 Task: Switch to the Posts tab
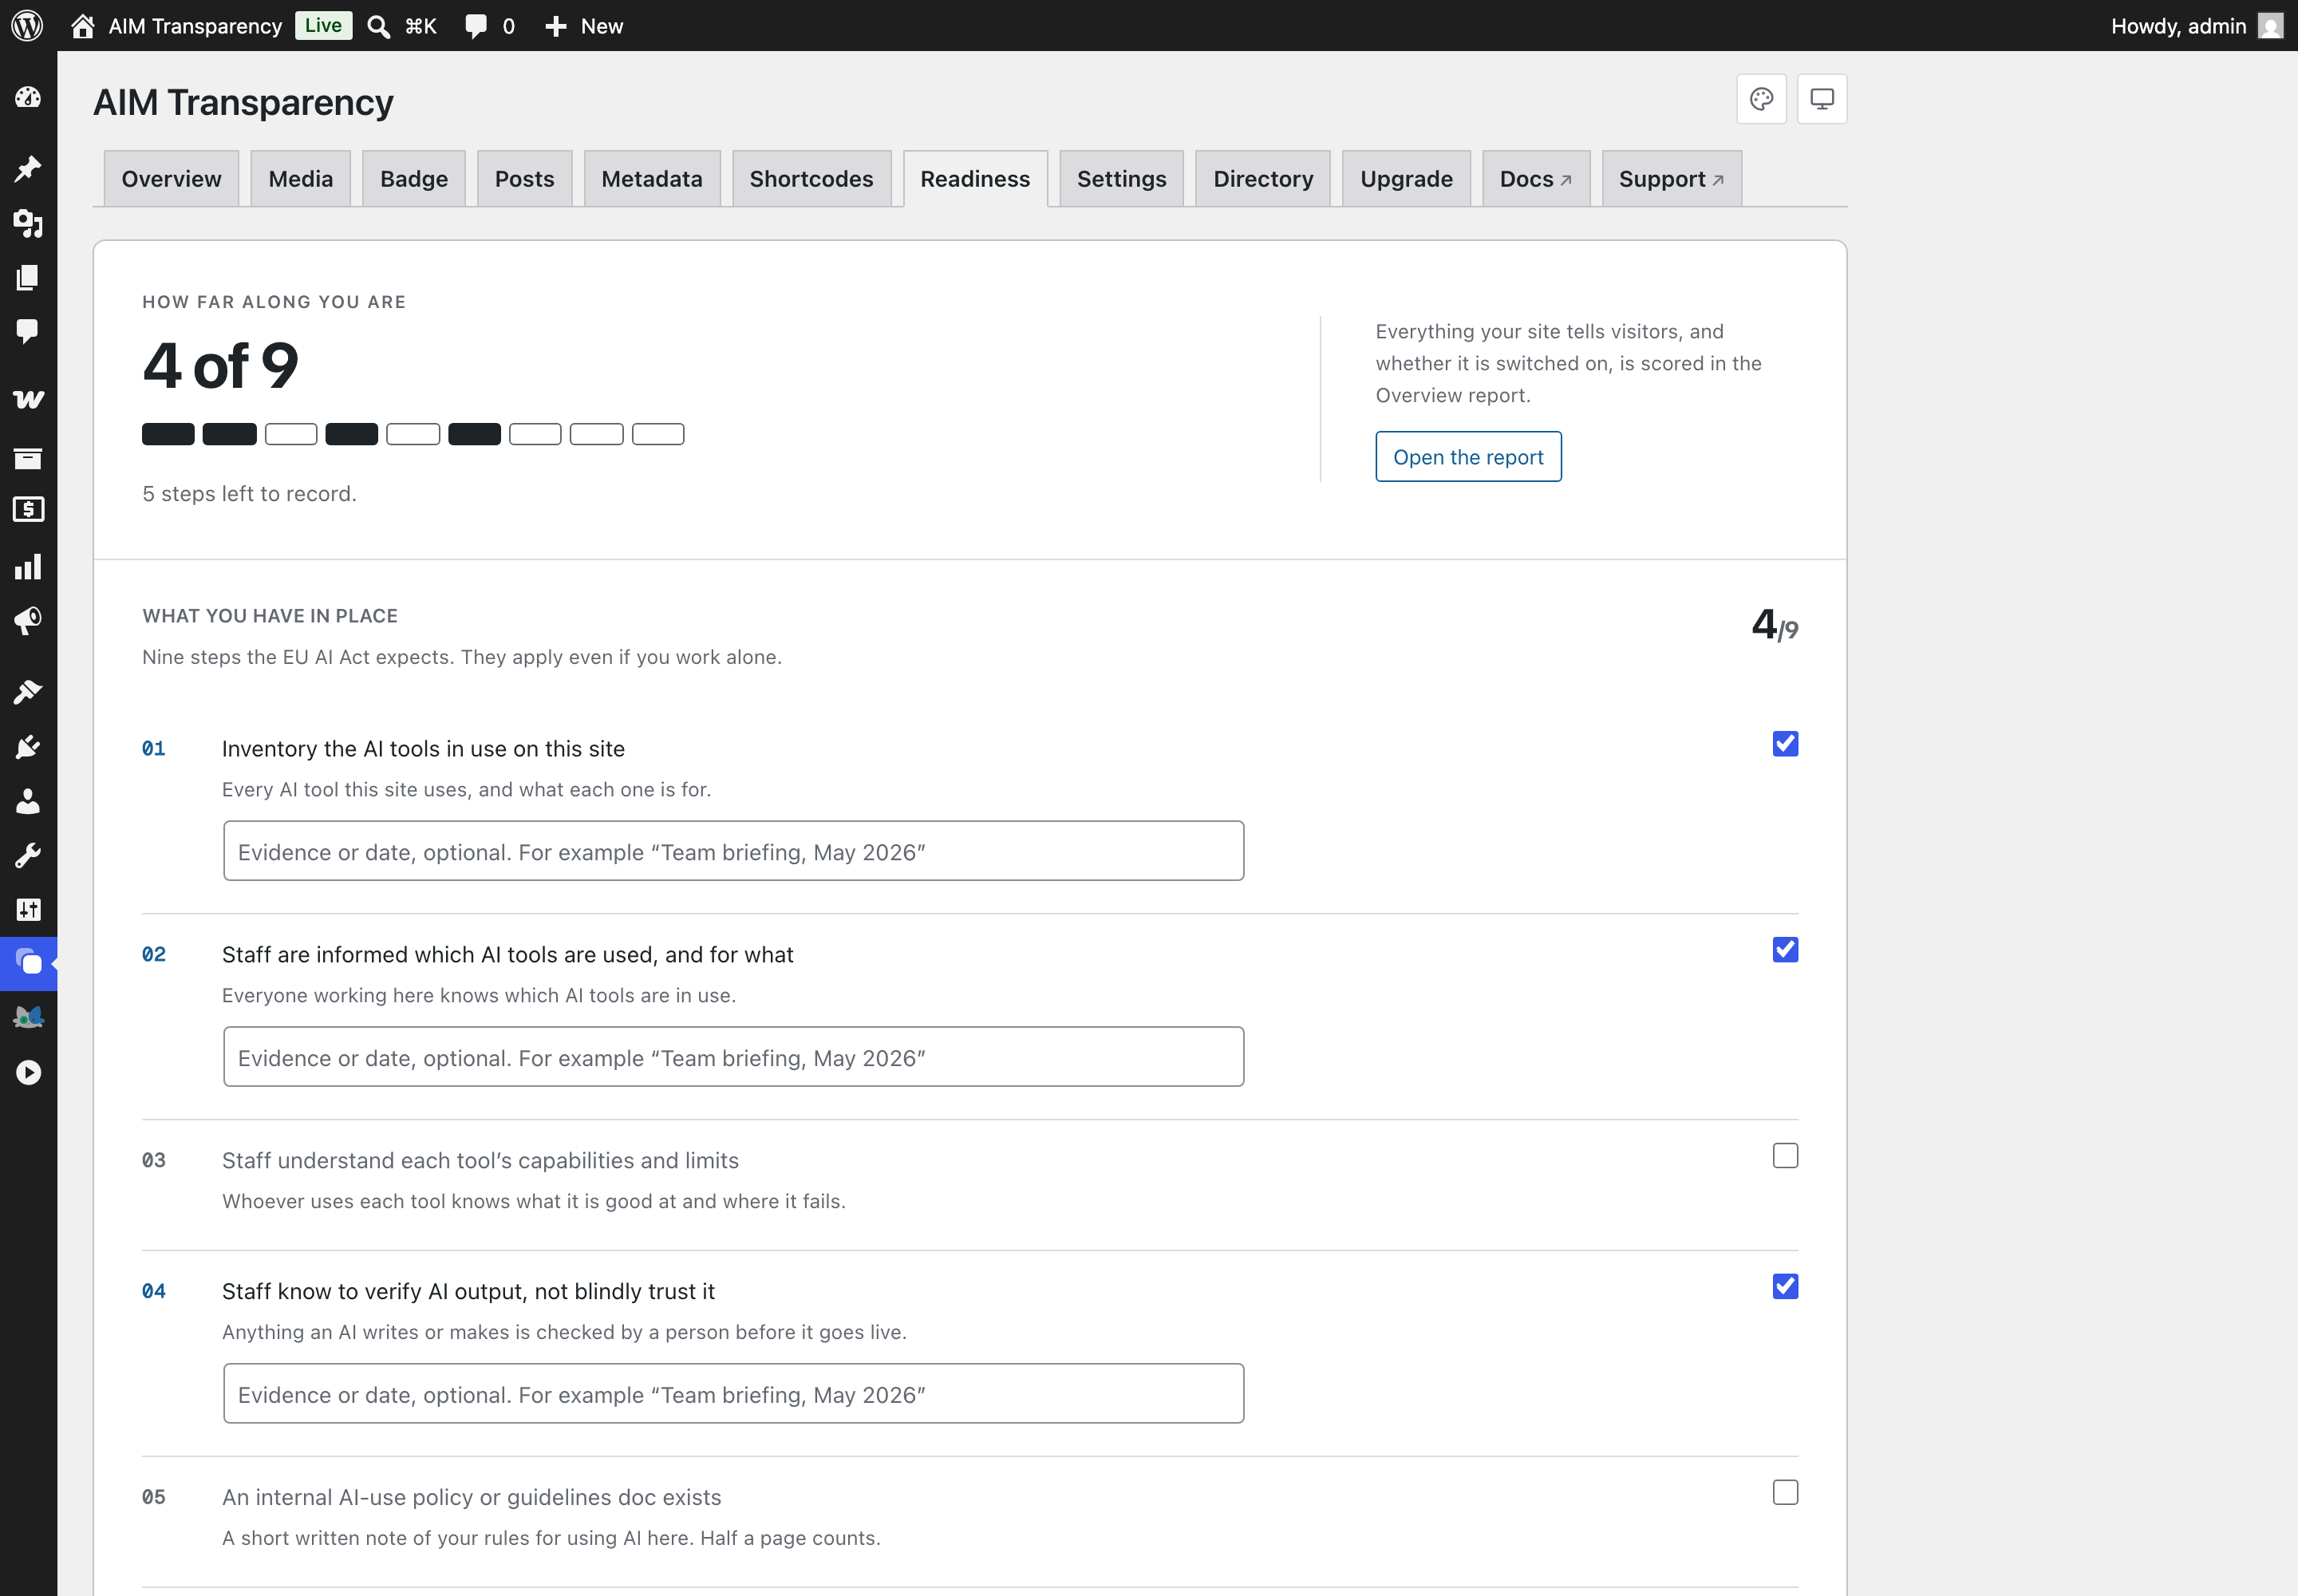[x=525, y=179]
